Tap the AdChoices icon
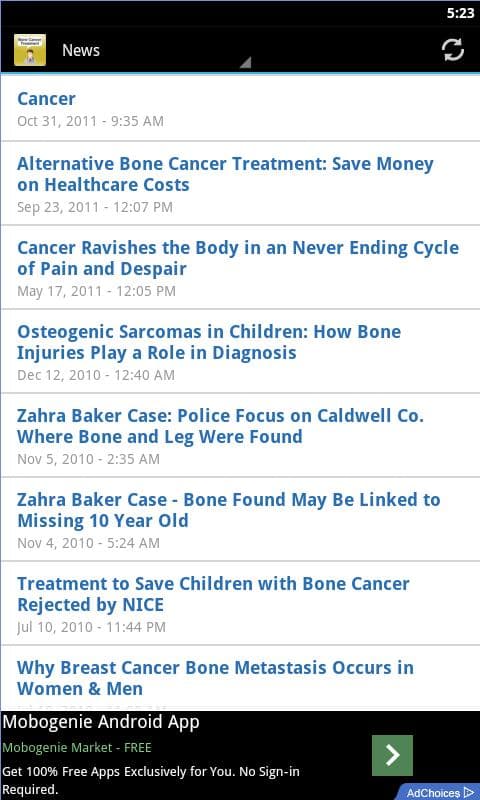 point(442,792)
